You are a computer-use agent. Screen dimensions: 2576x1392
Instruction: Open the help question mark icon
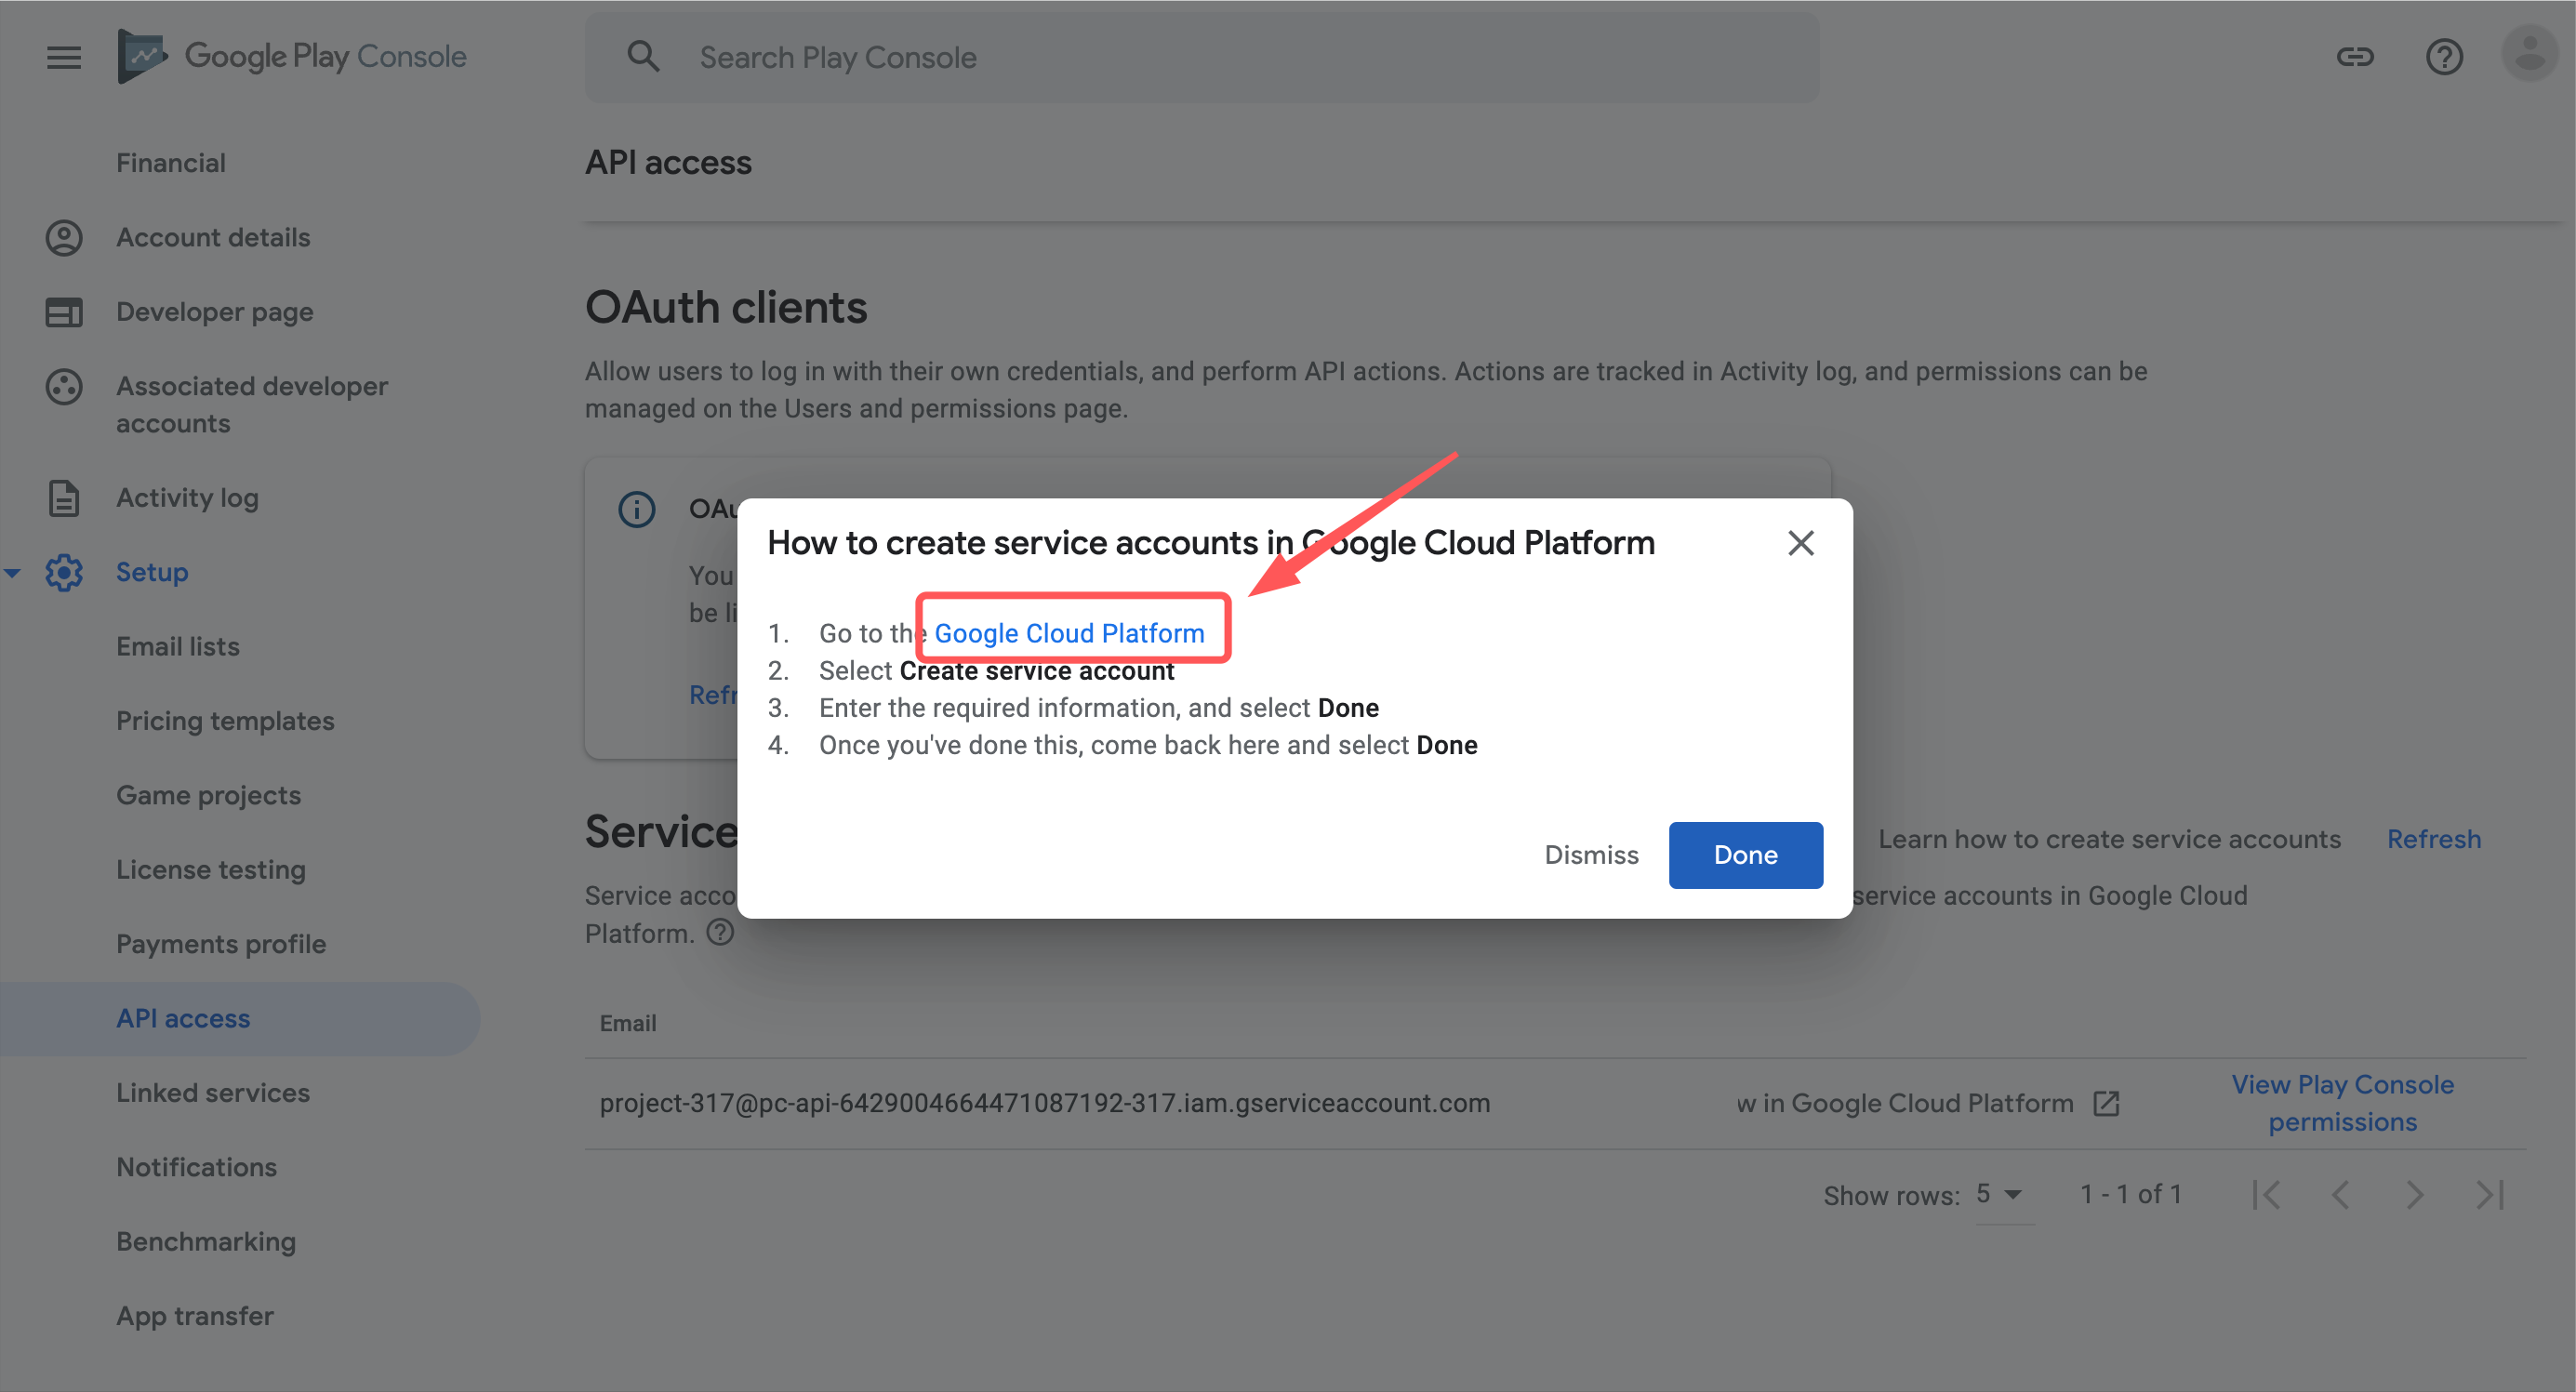(x=2444, y=57)
